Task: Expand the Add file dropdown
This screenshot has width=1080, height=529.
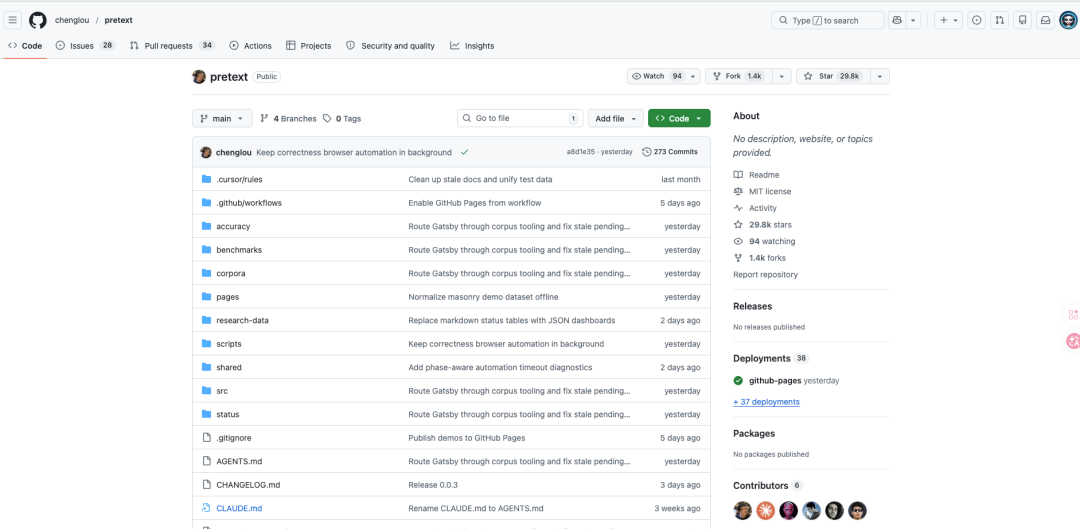Action: click(616, 118)
